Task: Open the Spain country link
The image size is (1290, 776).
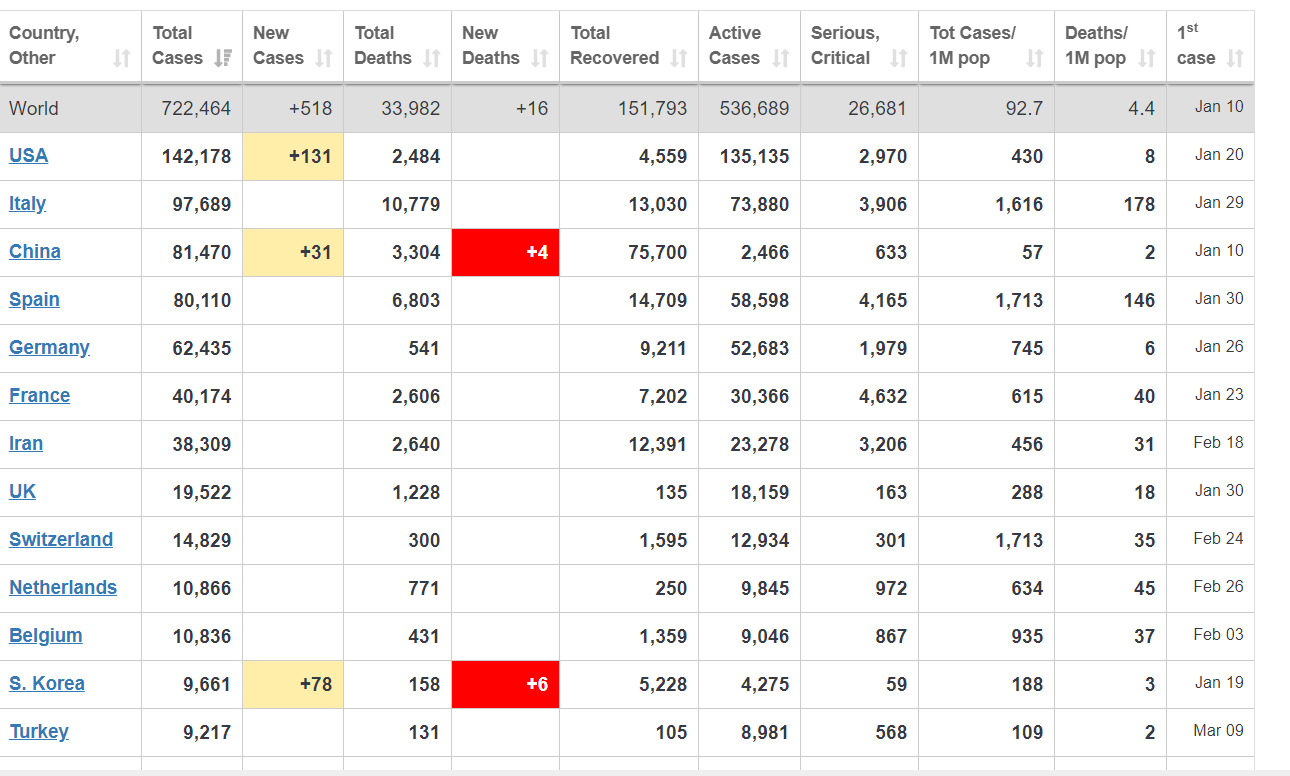Action: [34, 299]
